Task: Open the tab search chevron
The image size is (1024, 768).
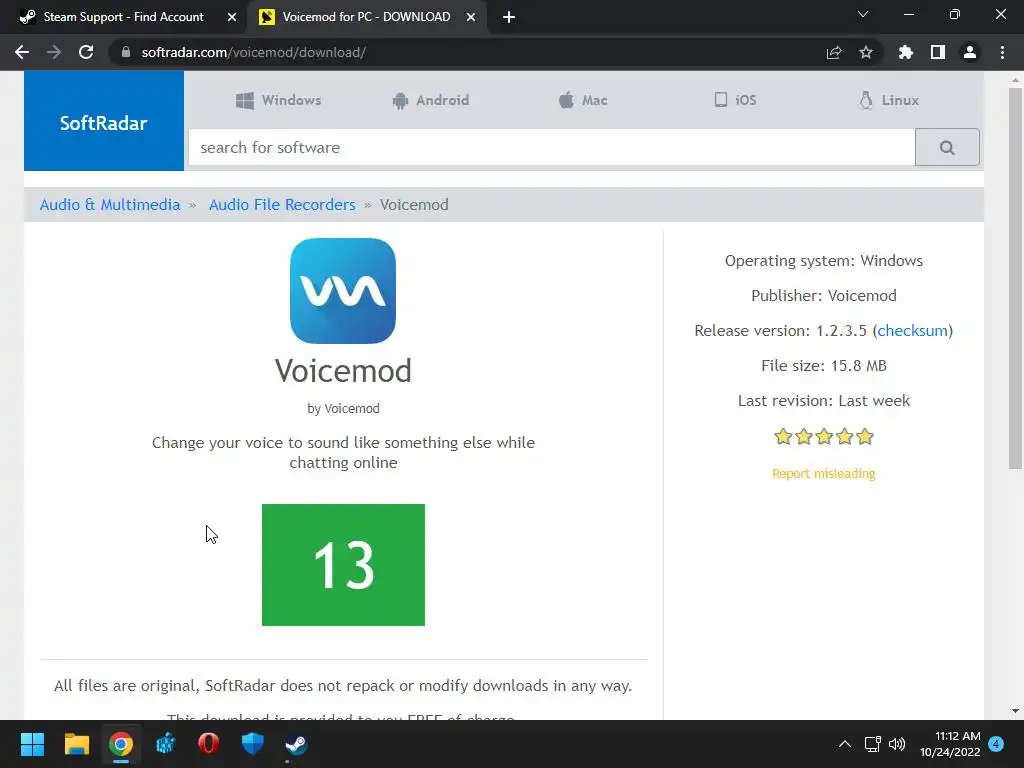Action: coord(863,14)
